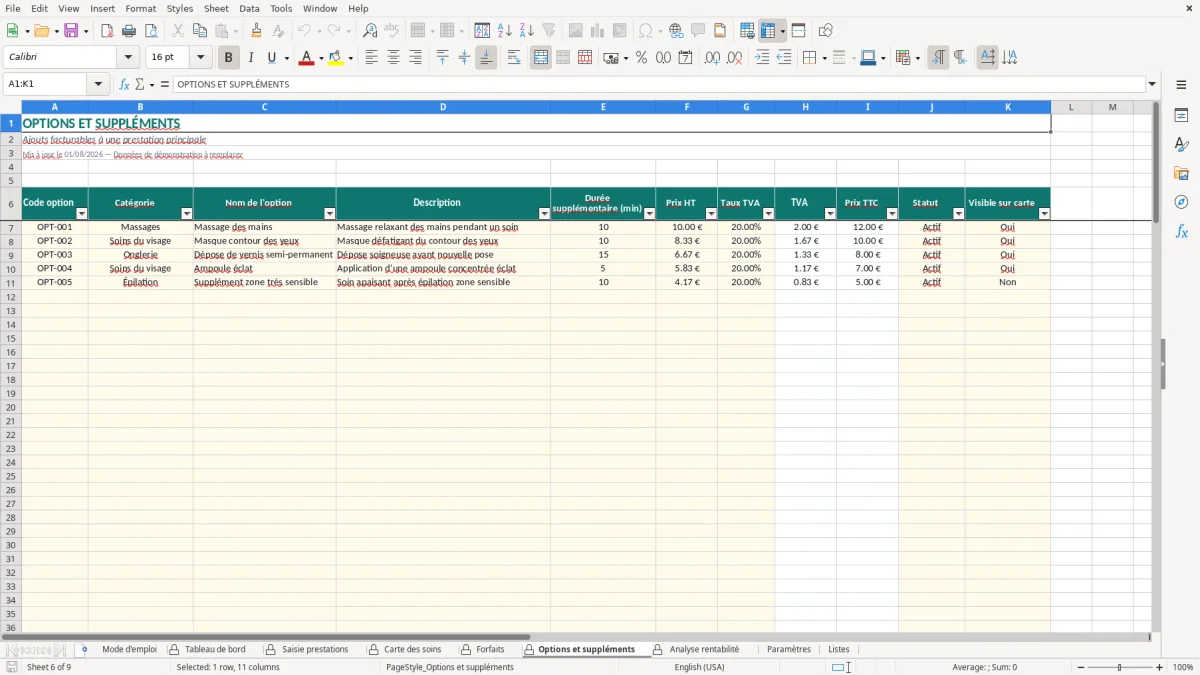Open the Function Wizard fx
The image size is (1200, 675).
pyautogui.click(x=124, y=85)
